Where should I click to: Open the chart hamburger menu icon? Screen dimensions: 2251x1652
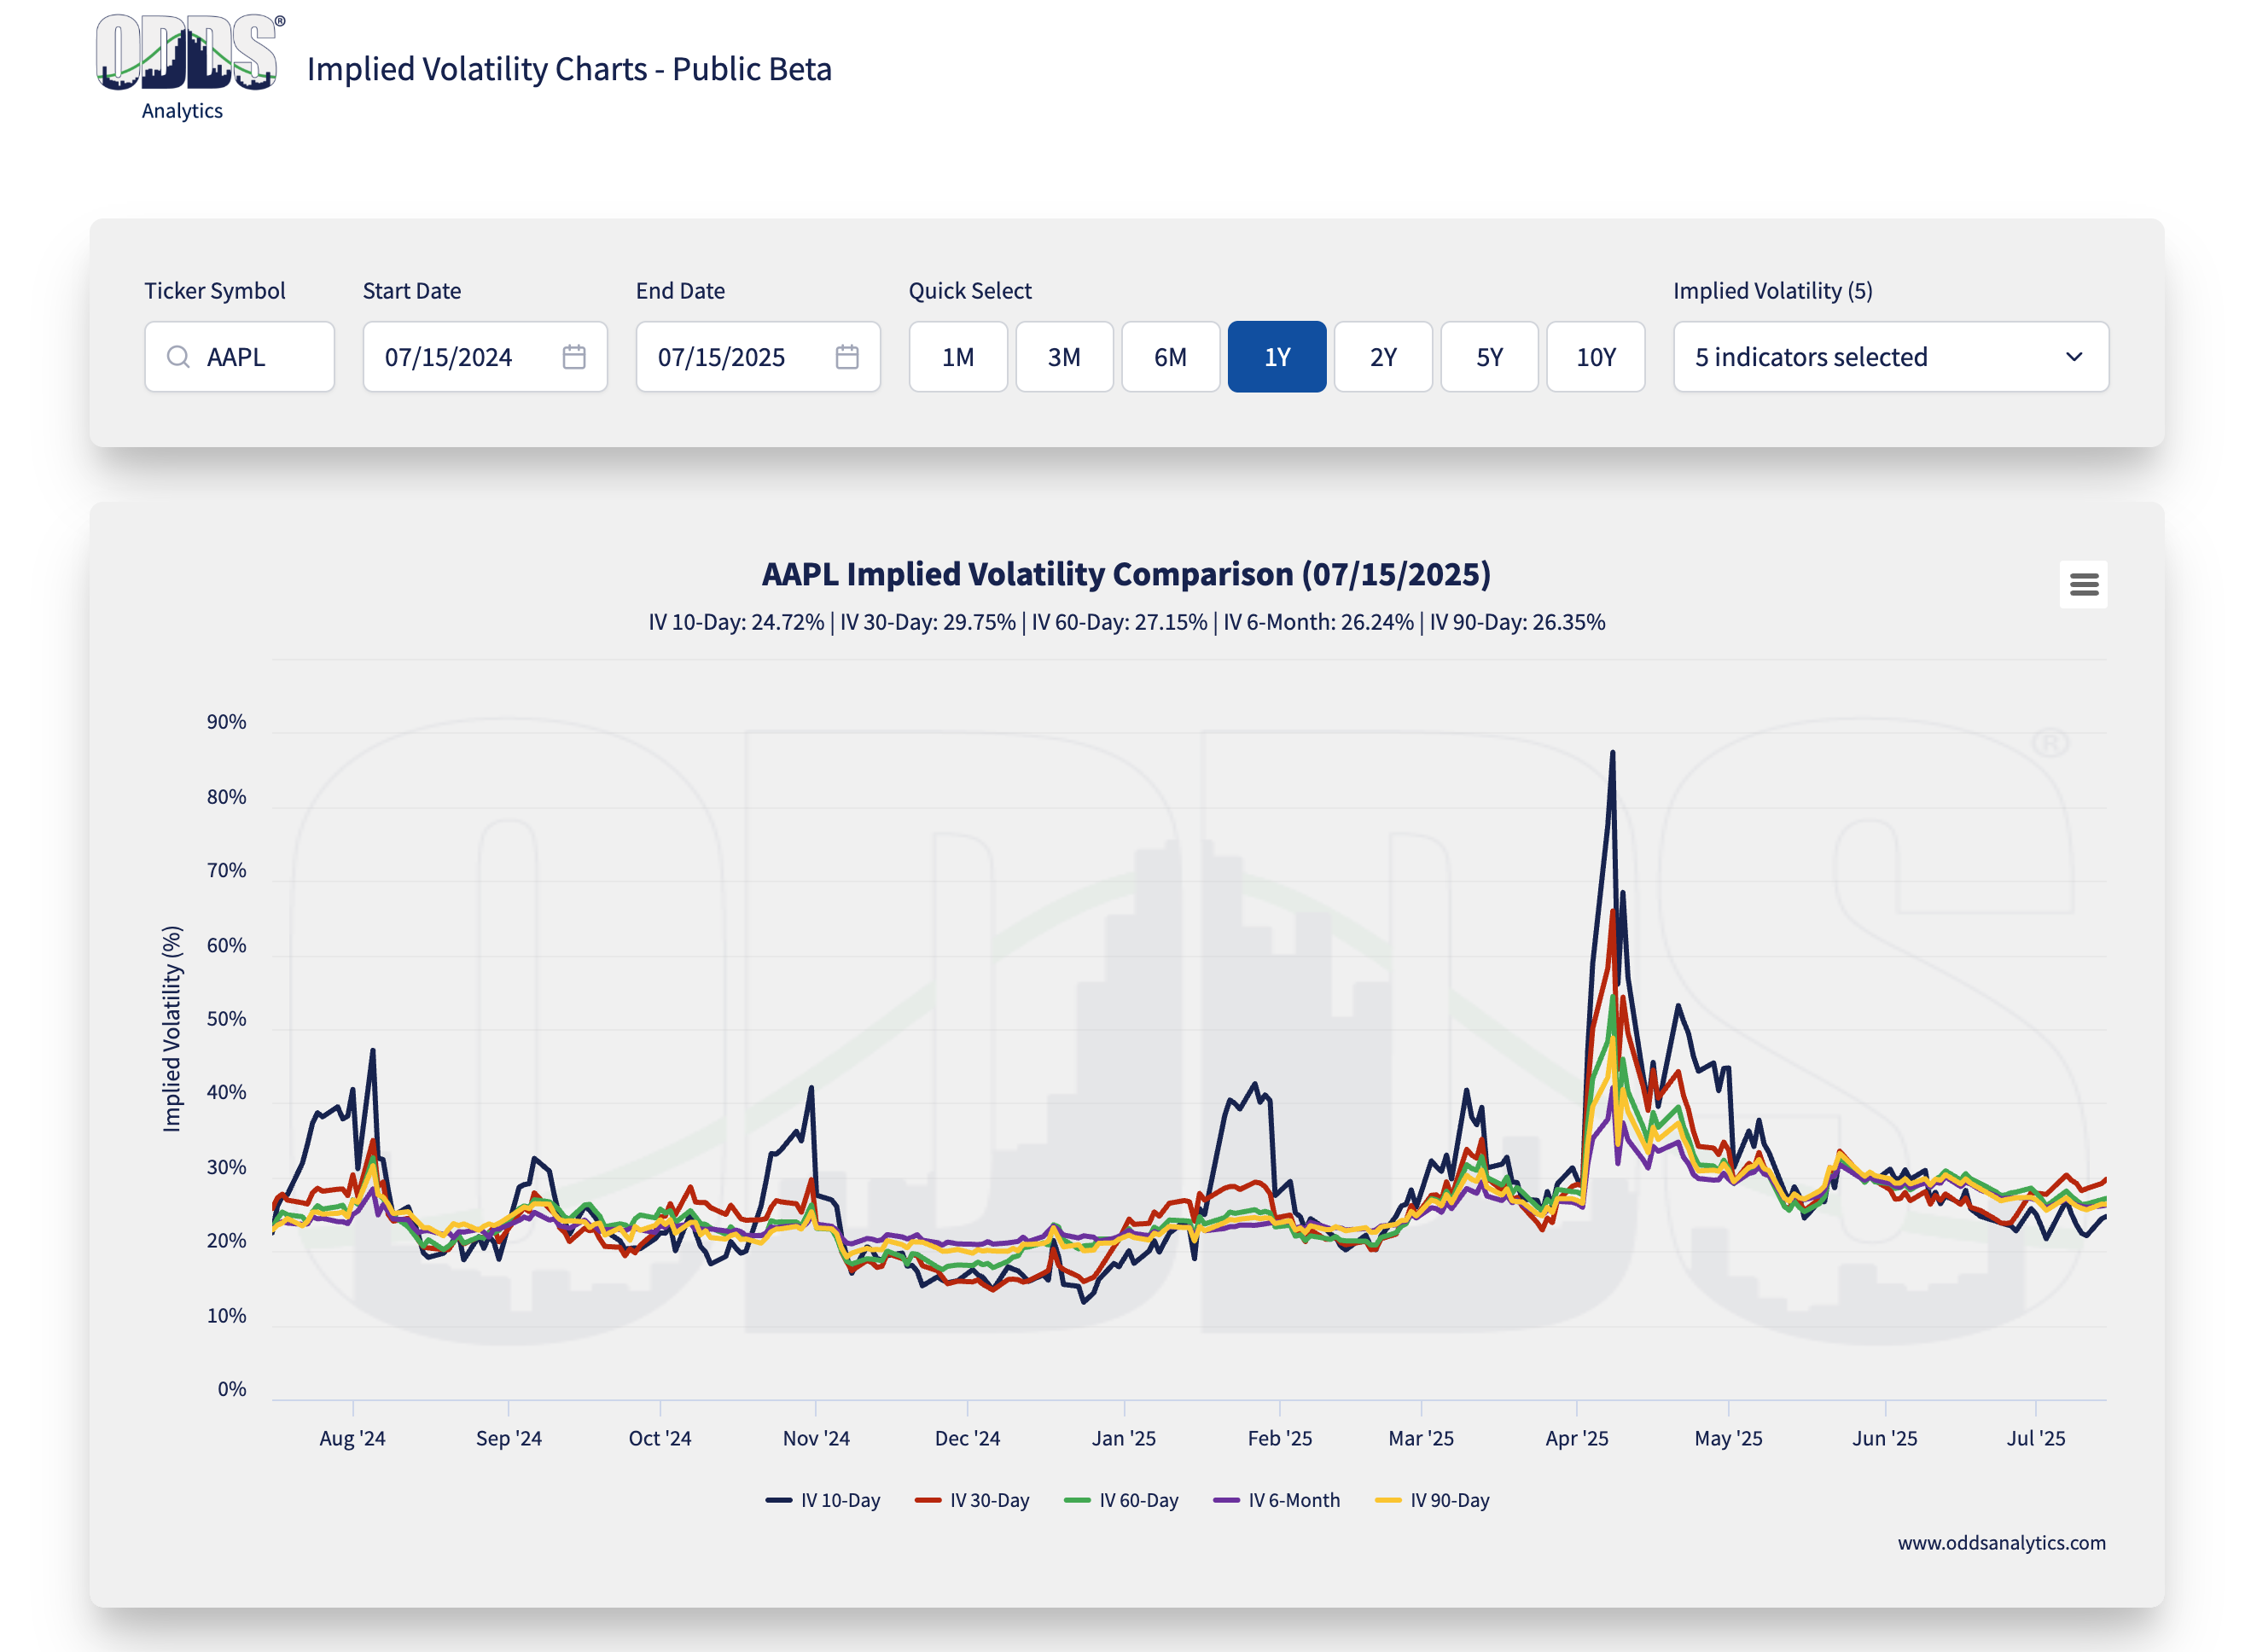(x=2082, y=584)
